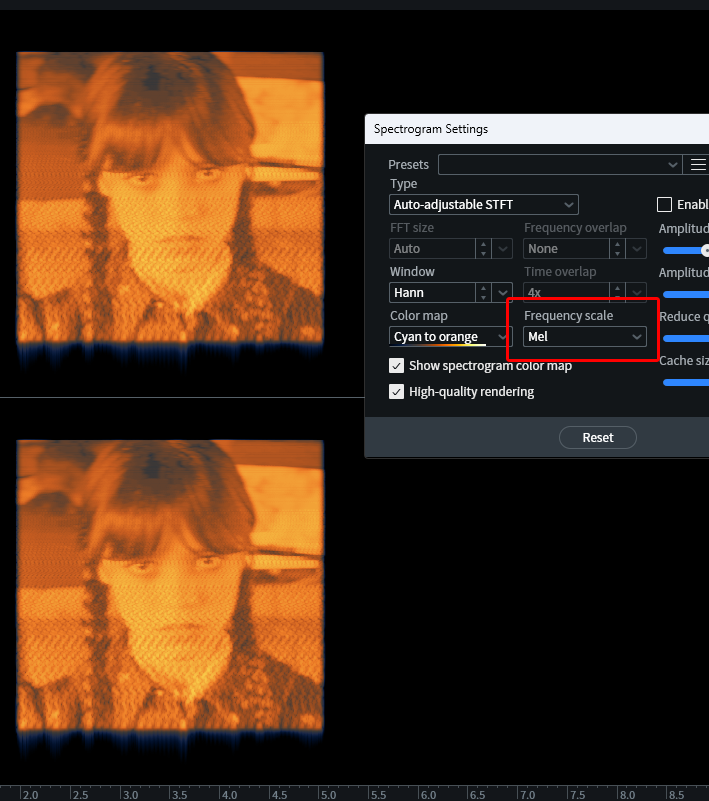Tick the Enable checkbox at the right edge
Viewport: 709px width, 801px height.
coord(664,205)
